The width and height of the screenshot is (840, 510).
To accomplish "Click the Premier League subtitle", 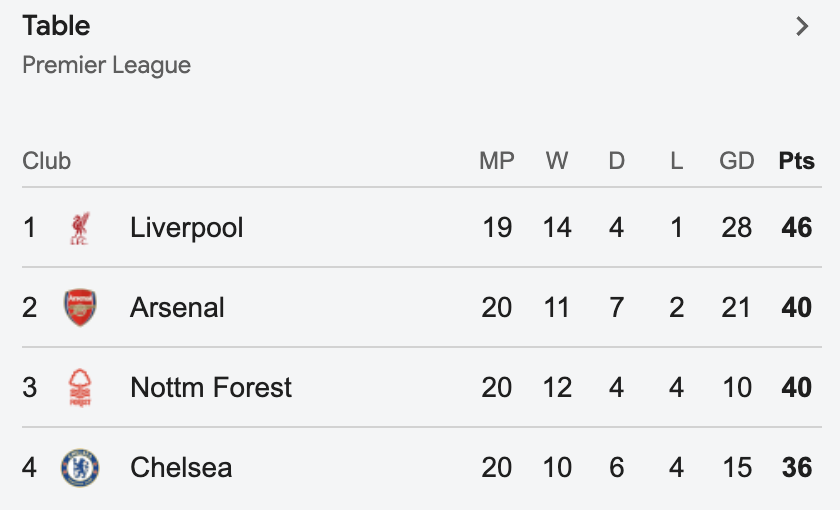I will (x=107, y=65).
